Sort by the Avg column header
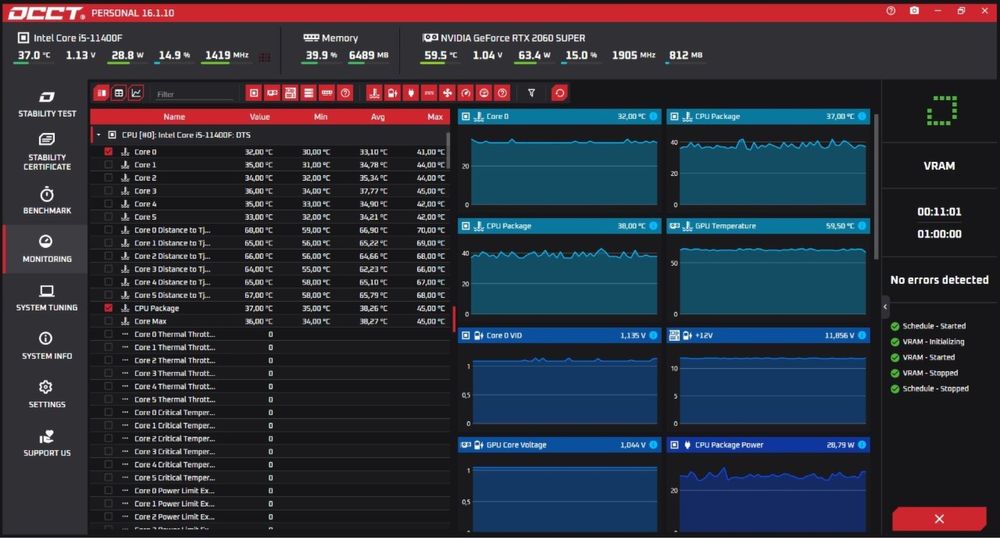The width and height of the screenshot is (1000, 538). tap(378, 117)
